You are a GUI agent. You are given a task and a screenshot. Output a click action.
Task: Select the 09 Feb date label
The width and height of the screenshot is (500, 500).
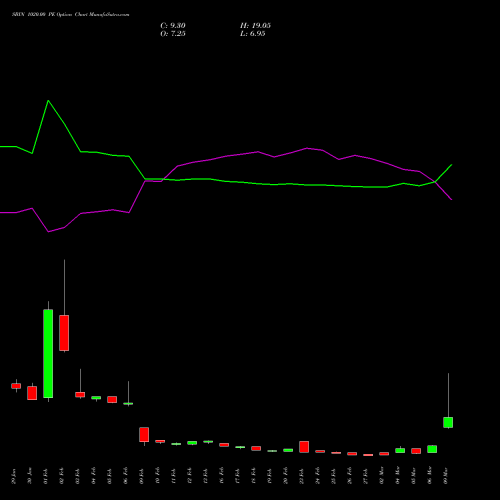[142, 476]
